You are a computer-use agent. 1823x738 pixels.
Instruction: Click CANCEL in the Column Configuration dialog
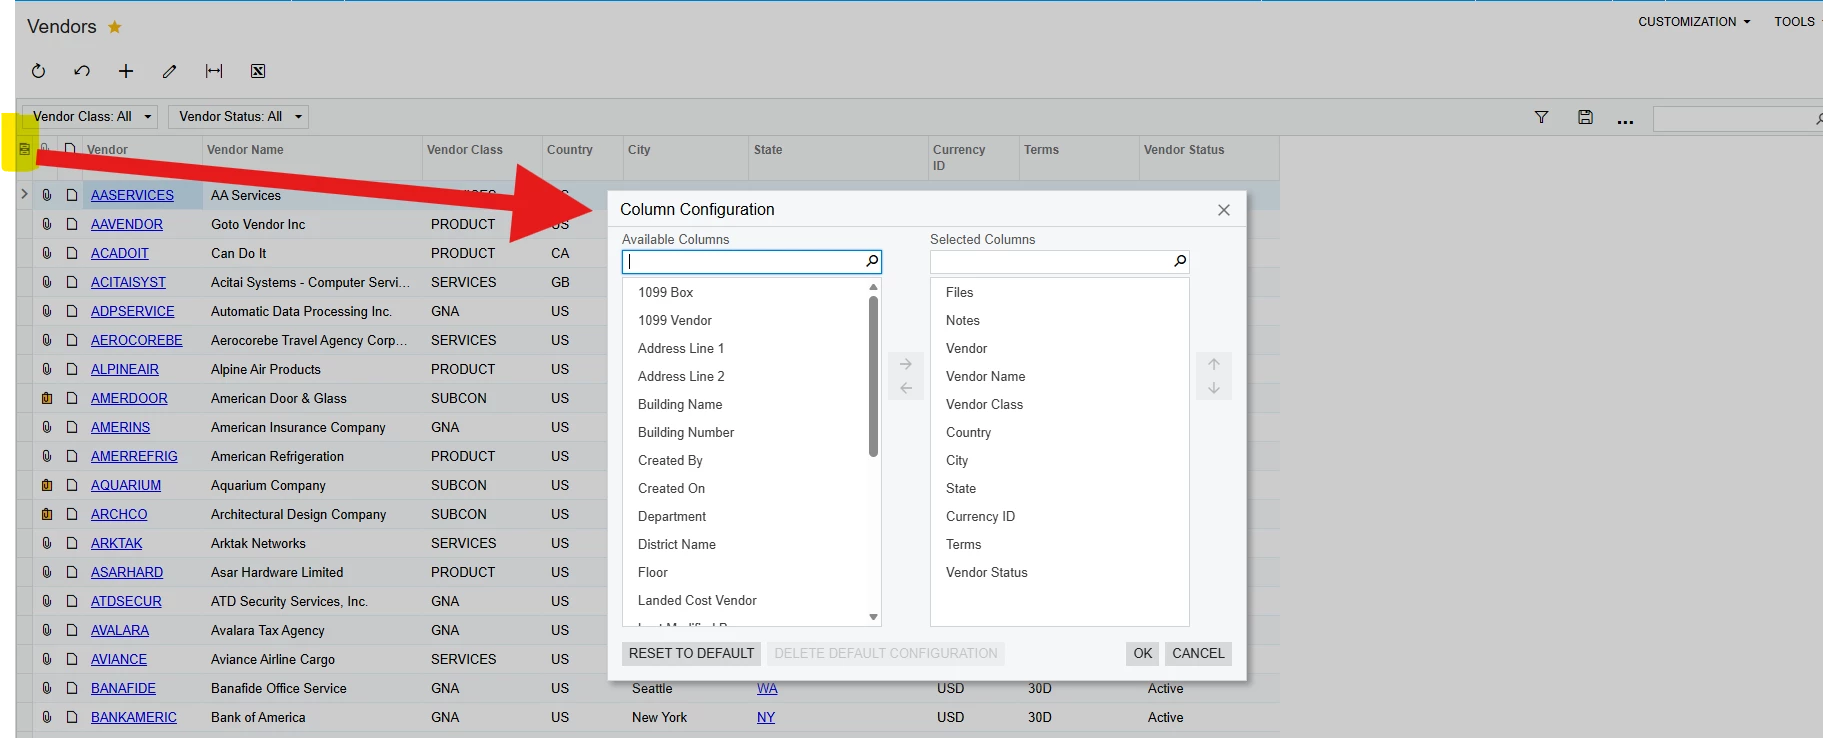pos(1198,653)
